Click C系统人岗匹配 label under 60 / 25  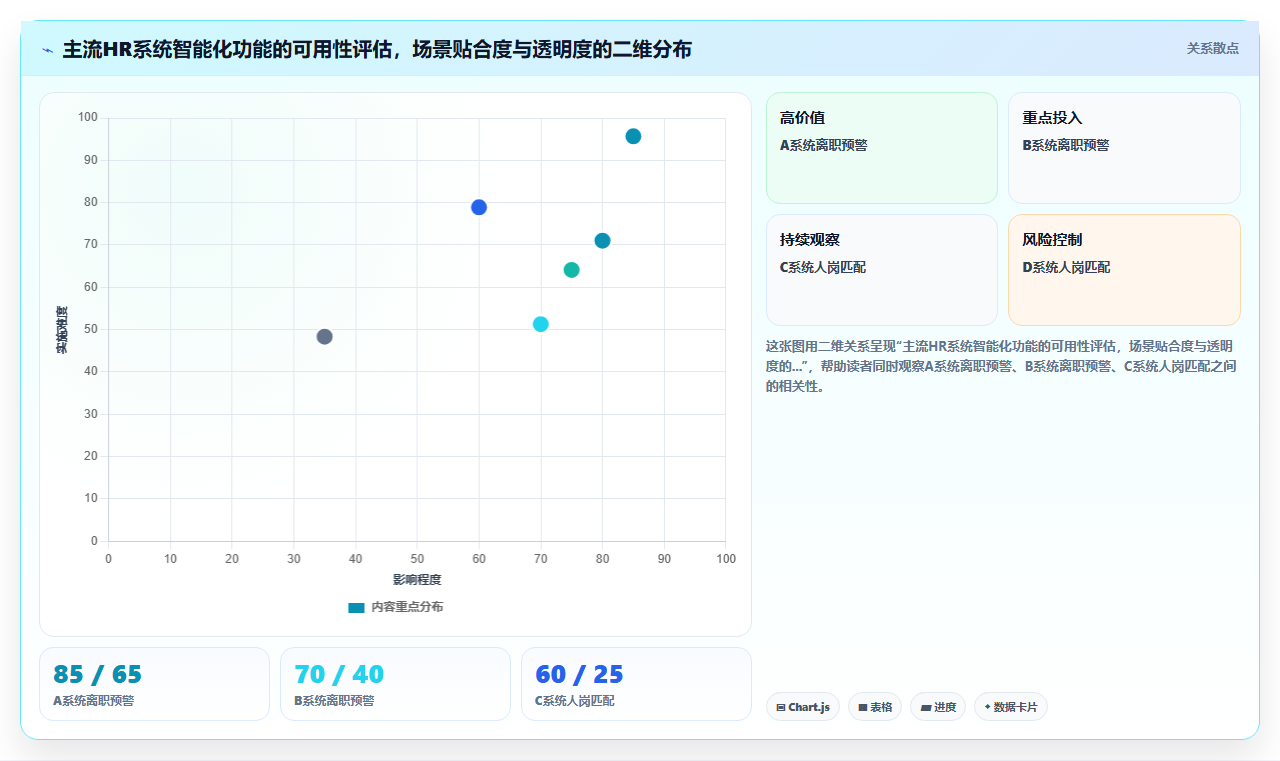(x=575, y=701)
